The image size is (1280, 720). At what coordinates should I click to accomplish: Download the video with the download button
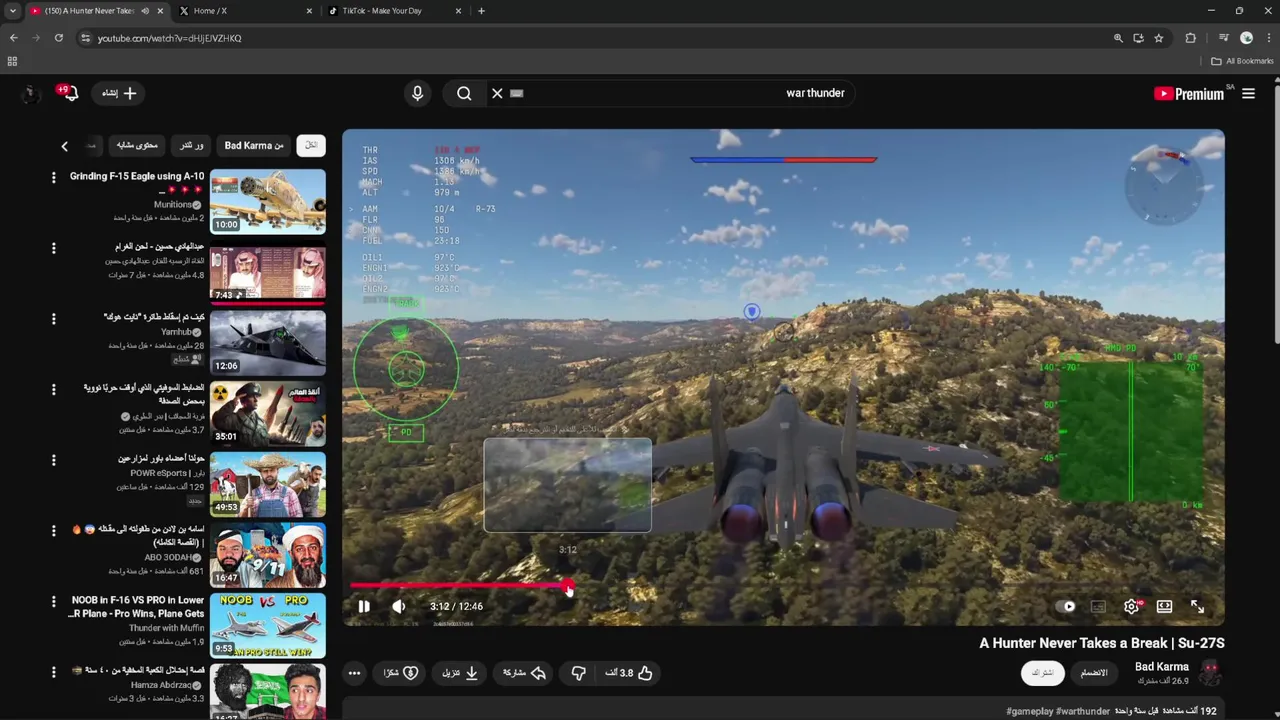[x=461, y=673]
